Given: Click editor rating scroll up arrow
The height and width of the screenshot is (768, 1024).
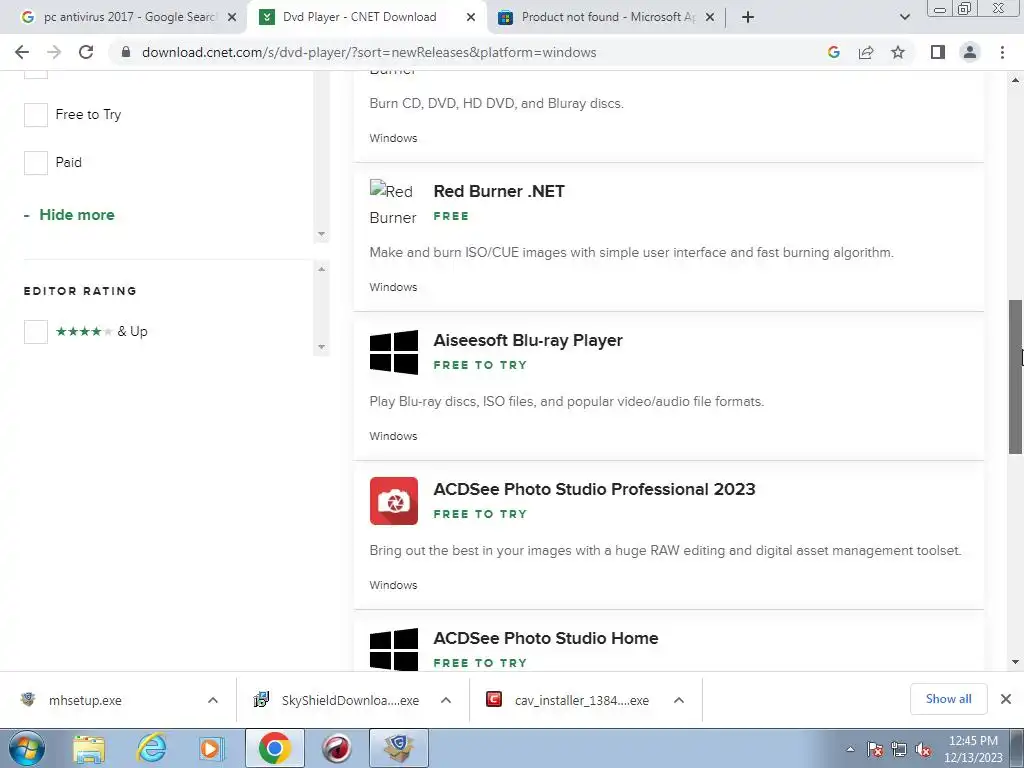Looking at the screenshot, I should tap(321, 269).
